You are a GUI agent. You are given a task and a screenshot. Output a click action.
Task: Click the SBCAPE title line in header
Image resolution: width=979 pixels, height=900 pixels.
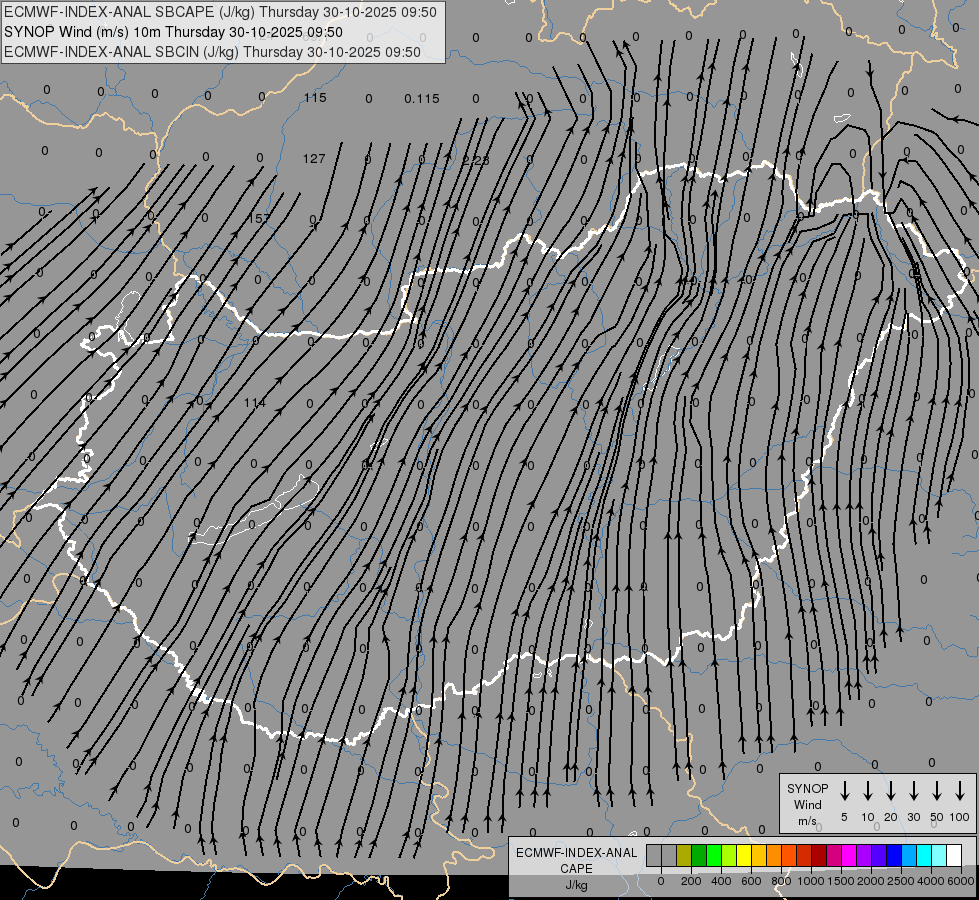pos(220,12)
